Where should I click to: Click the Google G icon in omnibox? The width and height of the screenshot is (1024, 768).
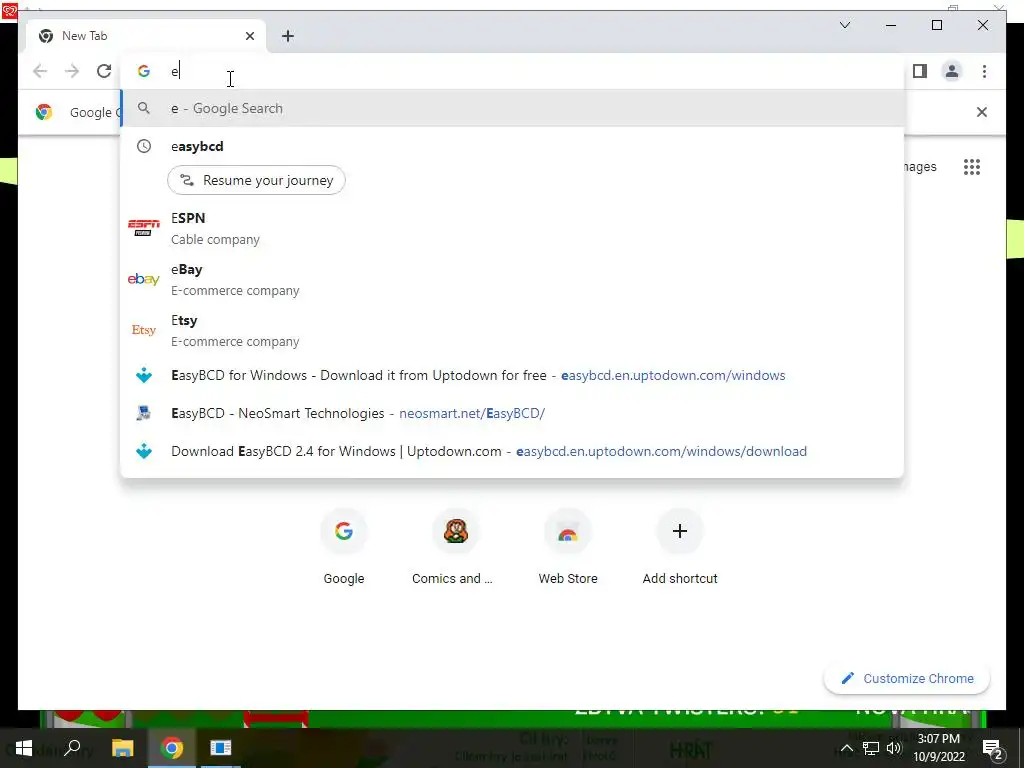pos(144,71)
